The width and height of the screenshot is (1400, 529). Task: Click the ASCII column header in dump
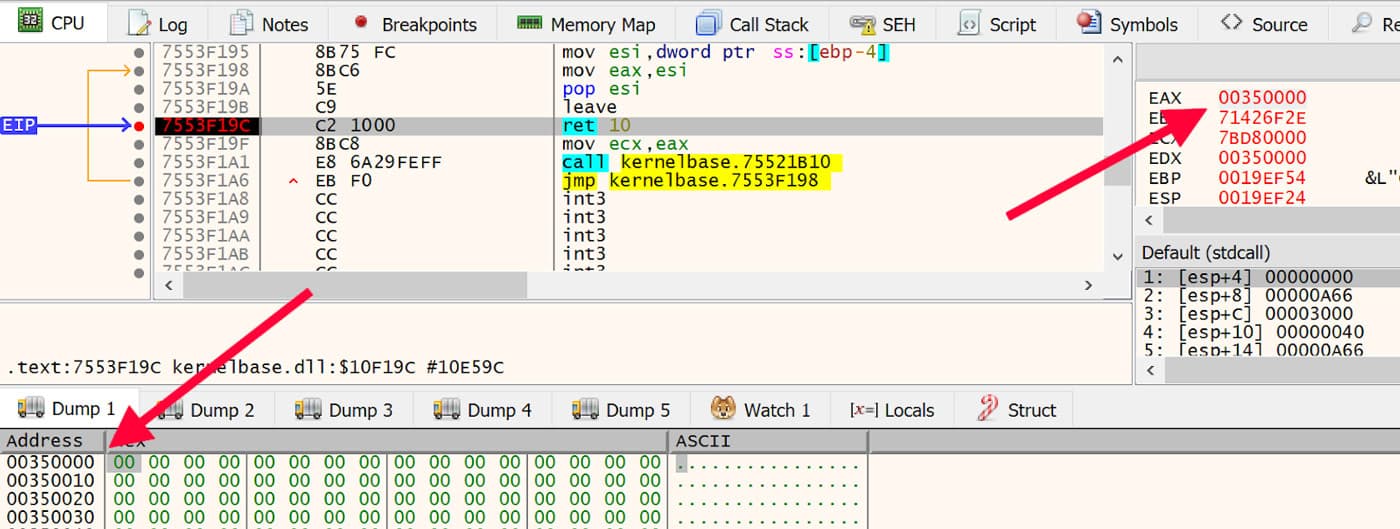pyautogui.click(x=767, y=441)
